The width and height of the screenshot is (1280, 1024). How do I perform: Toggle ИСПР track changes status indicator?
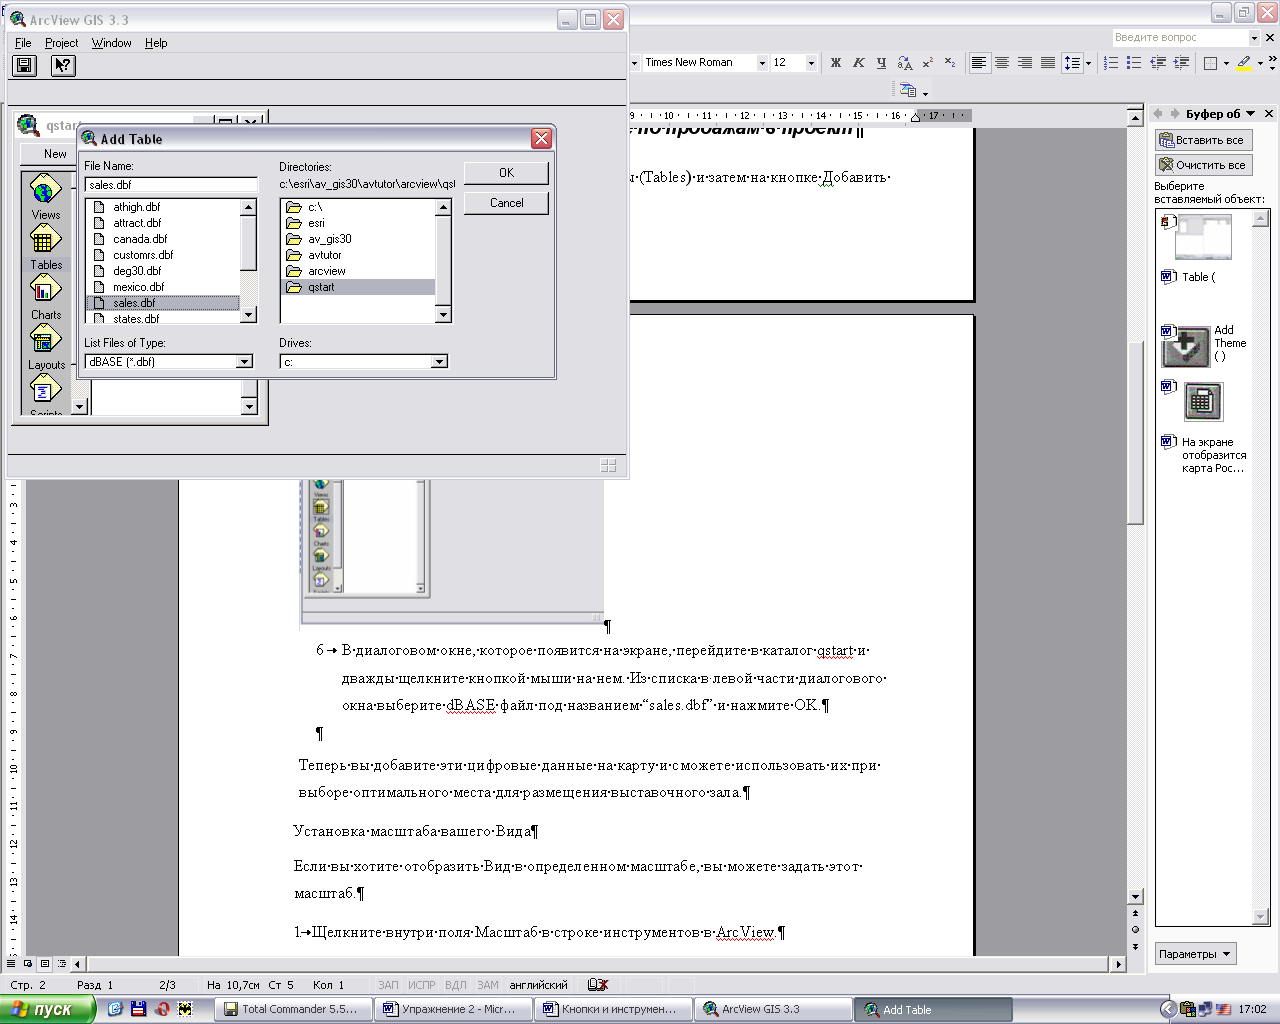(422, 985)
